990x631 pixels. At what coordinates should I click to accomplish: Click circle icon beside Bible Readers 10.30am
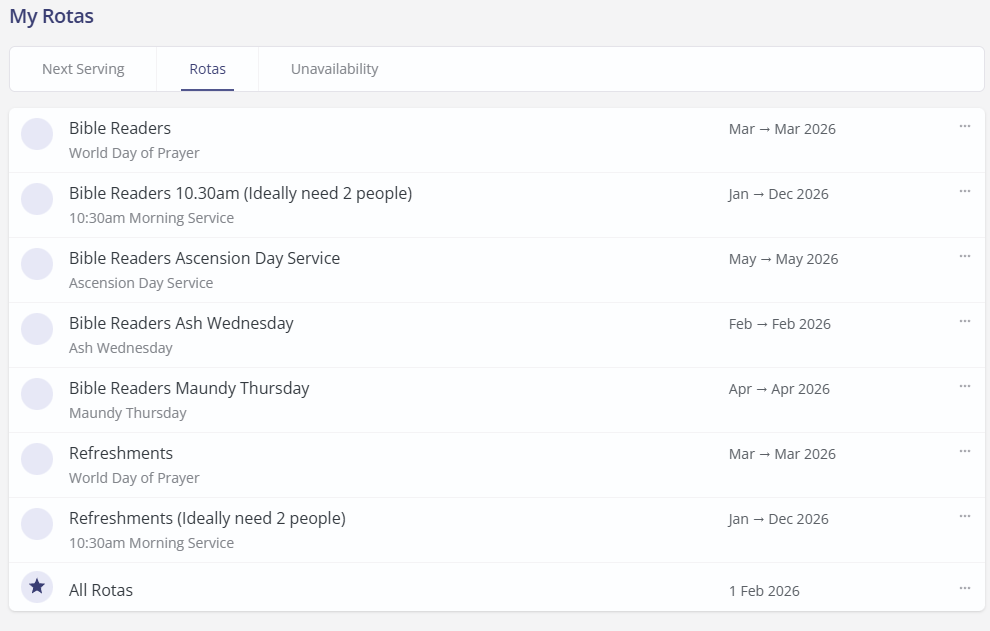click(x=37, y=199)
